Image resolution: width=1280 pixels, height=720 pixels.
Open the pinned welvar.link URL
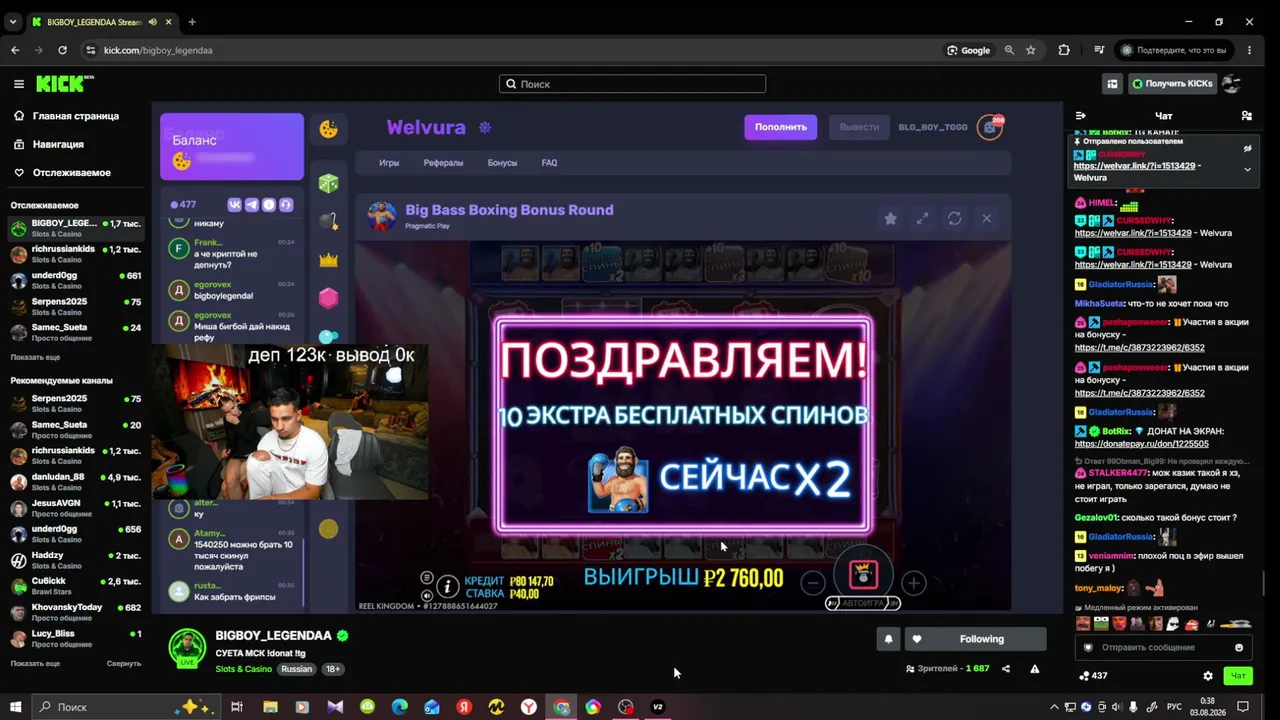(1135, 166)
